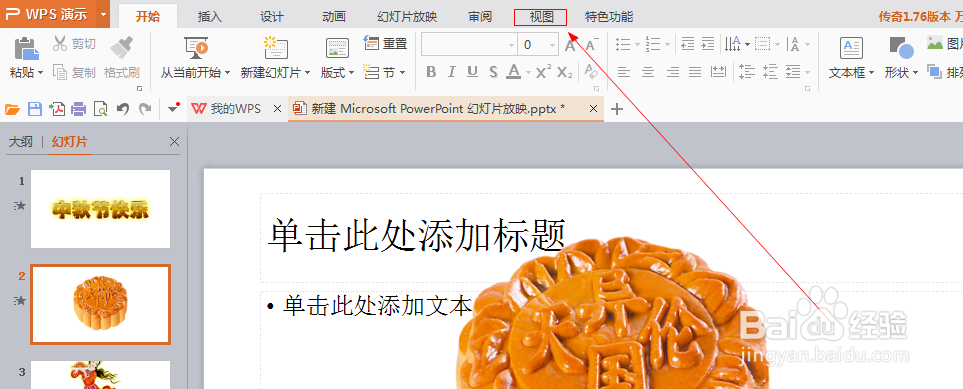963x389 pixels.
Task: Open font size dropdown showing 0
Action: [x=553, y=45]
